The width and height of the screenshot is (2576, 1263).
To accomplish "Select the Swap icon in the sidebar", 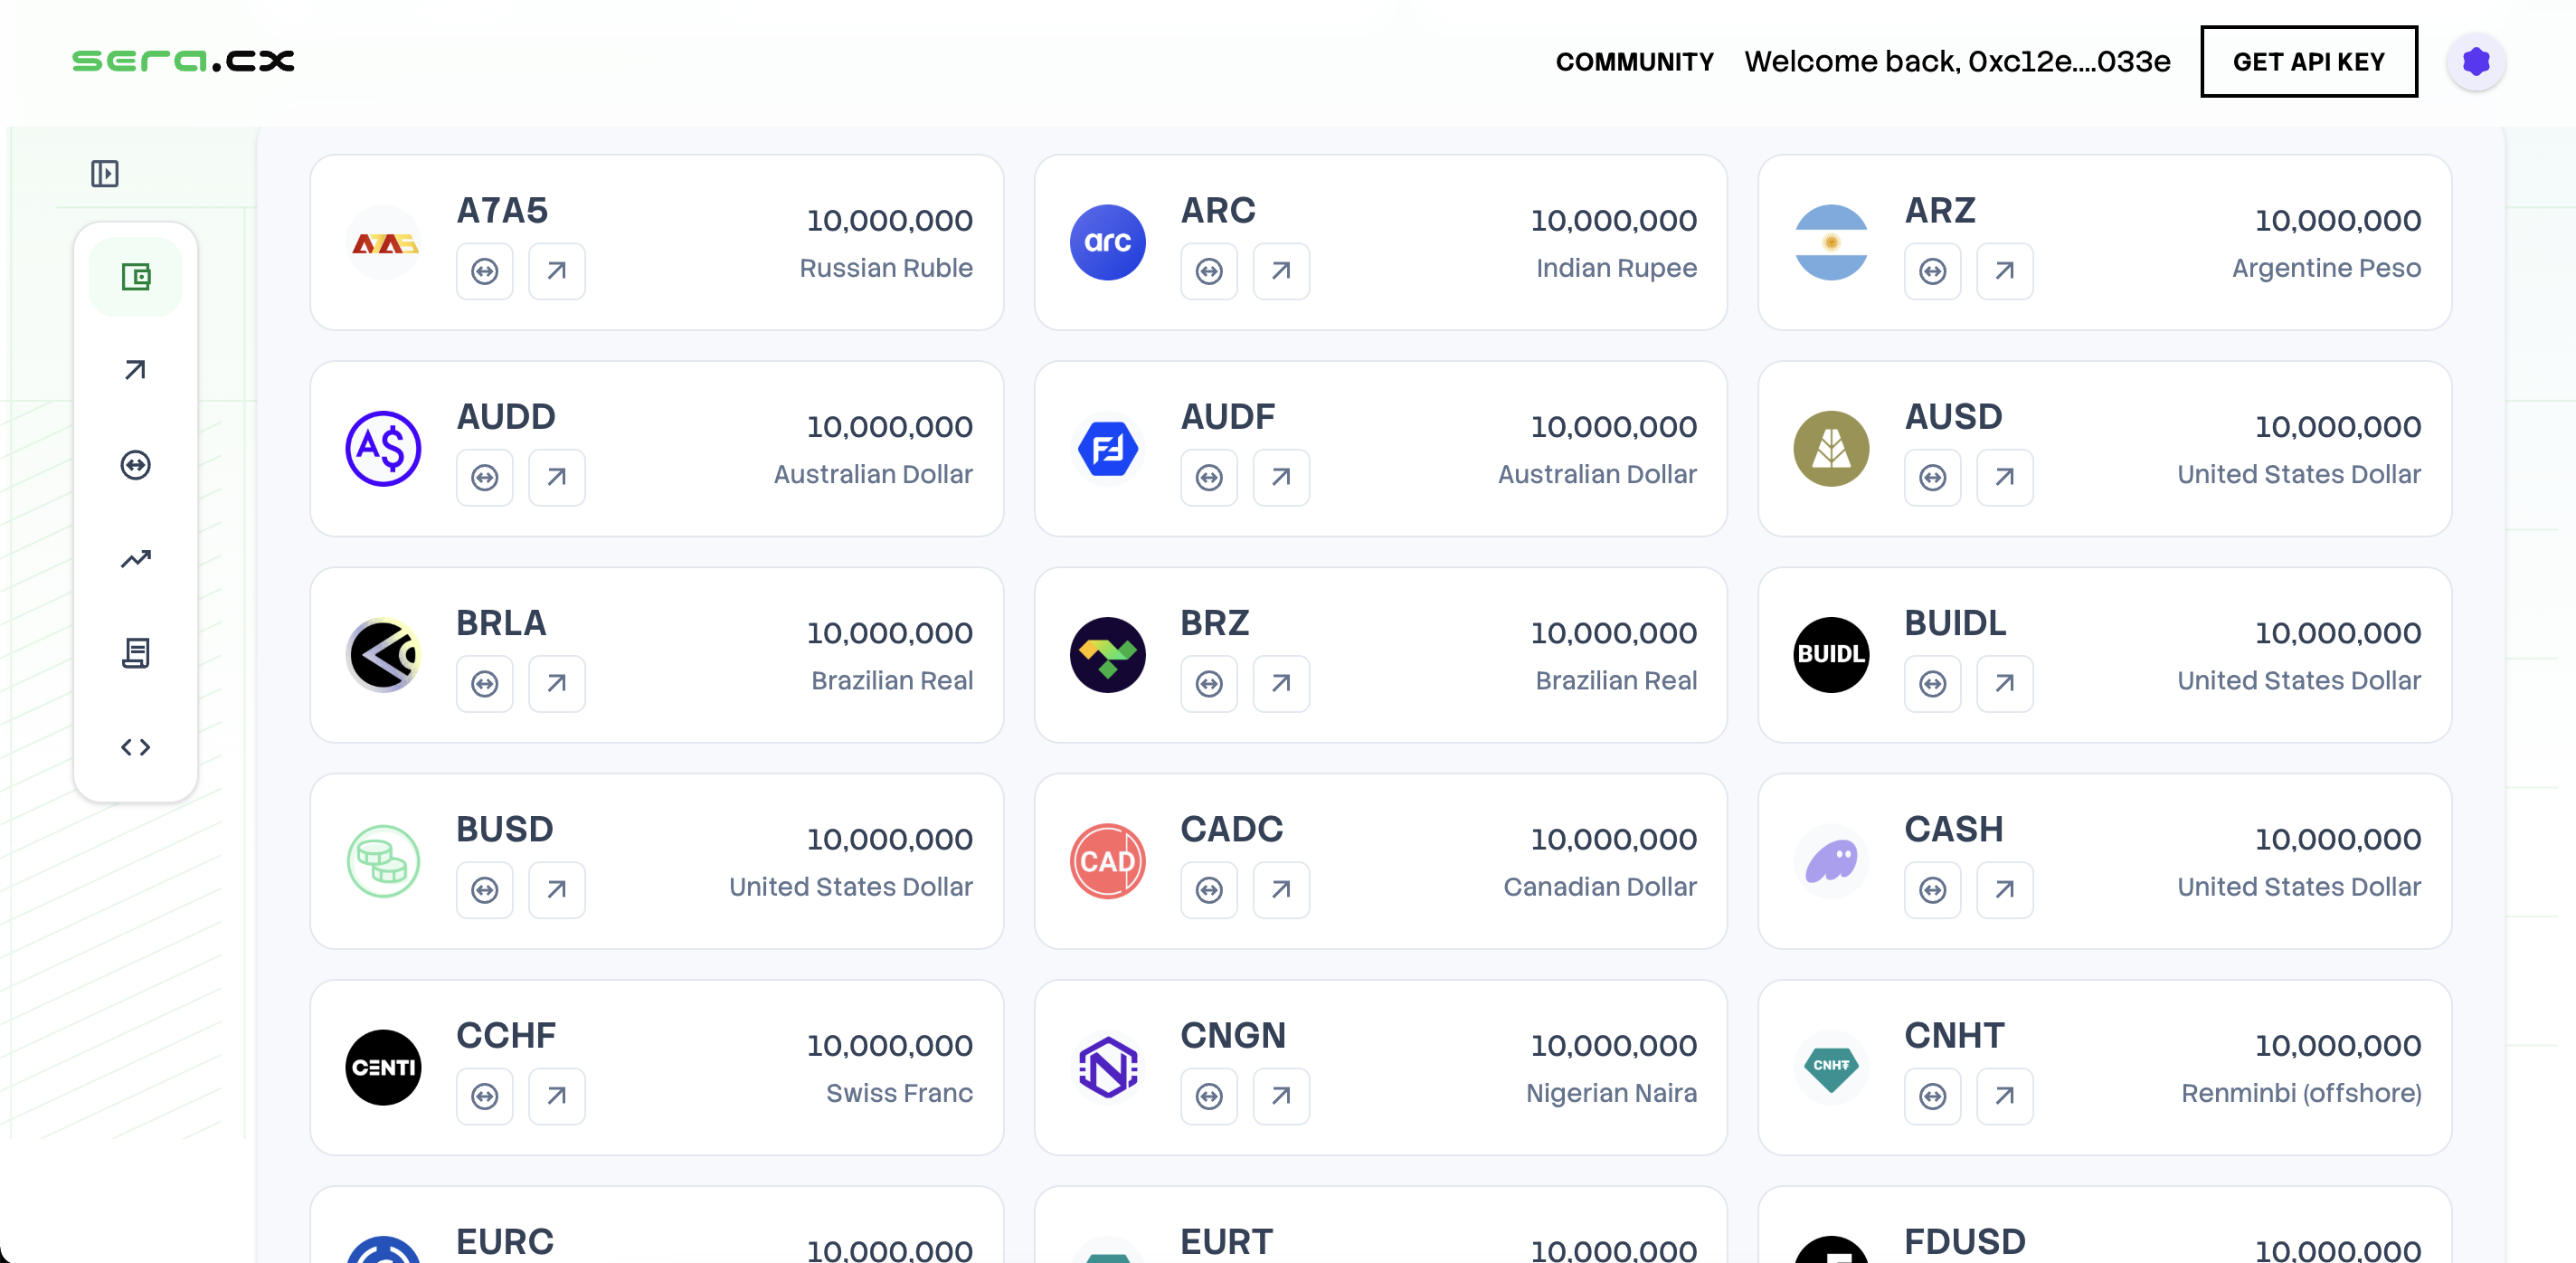I will point(134,464).
